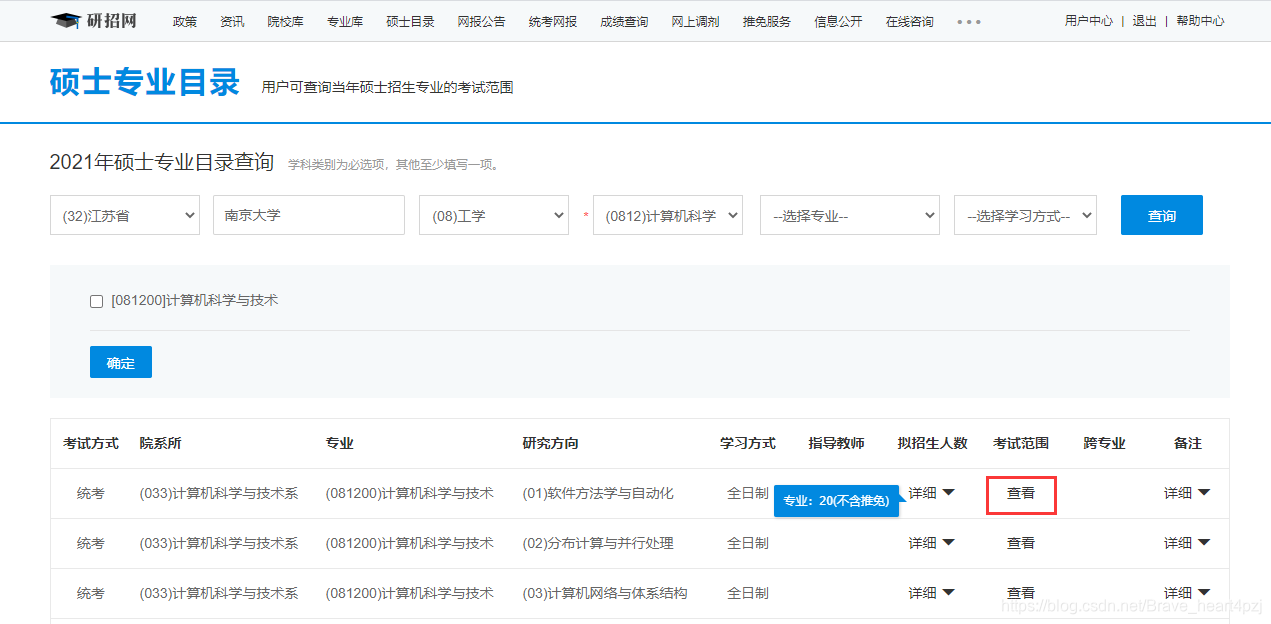Open 用户中心 link
This screenshot has height=624, width=1271.
1089,21
